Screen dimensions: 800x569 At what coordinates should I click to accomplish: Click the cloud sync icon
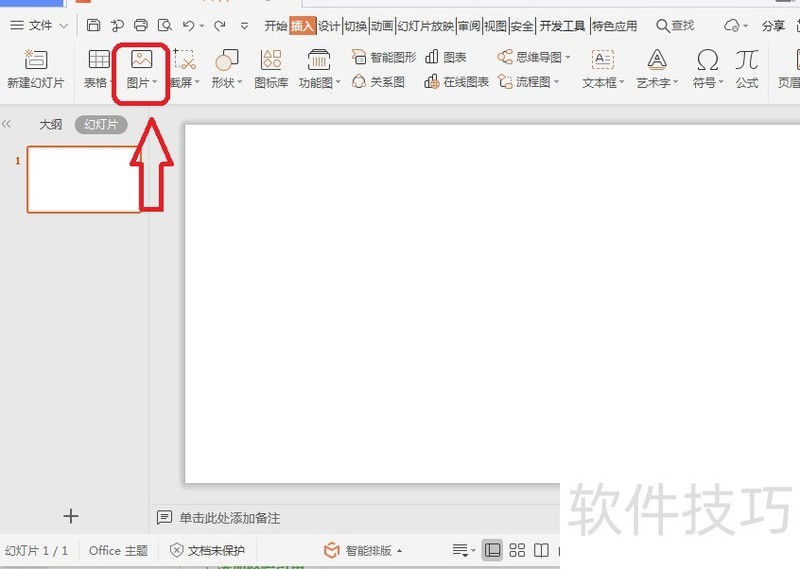pos(732,26)
